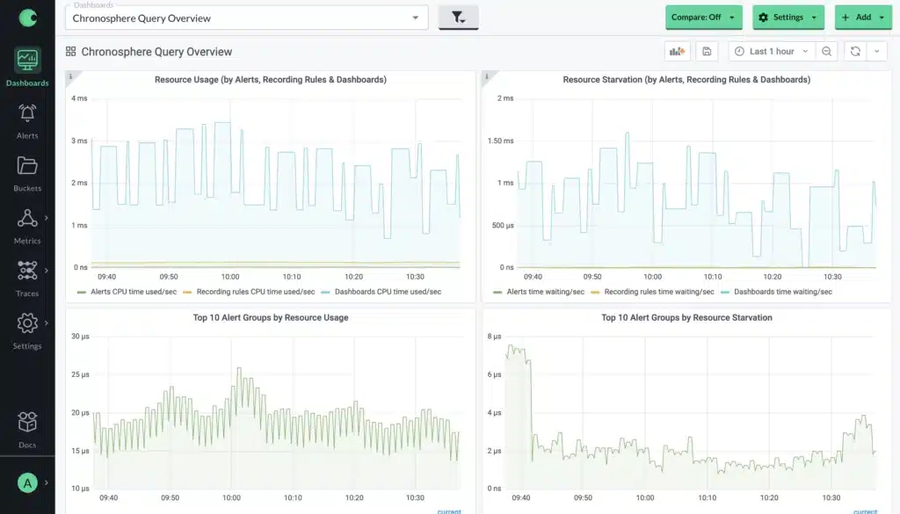
Task: Go to Dashboards in the sidebar
Action: [27, 67]
